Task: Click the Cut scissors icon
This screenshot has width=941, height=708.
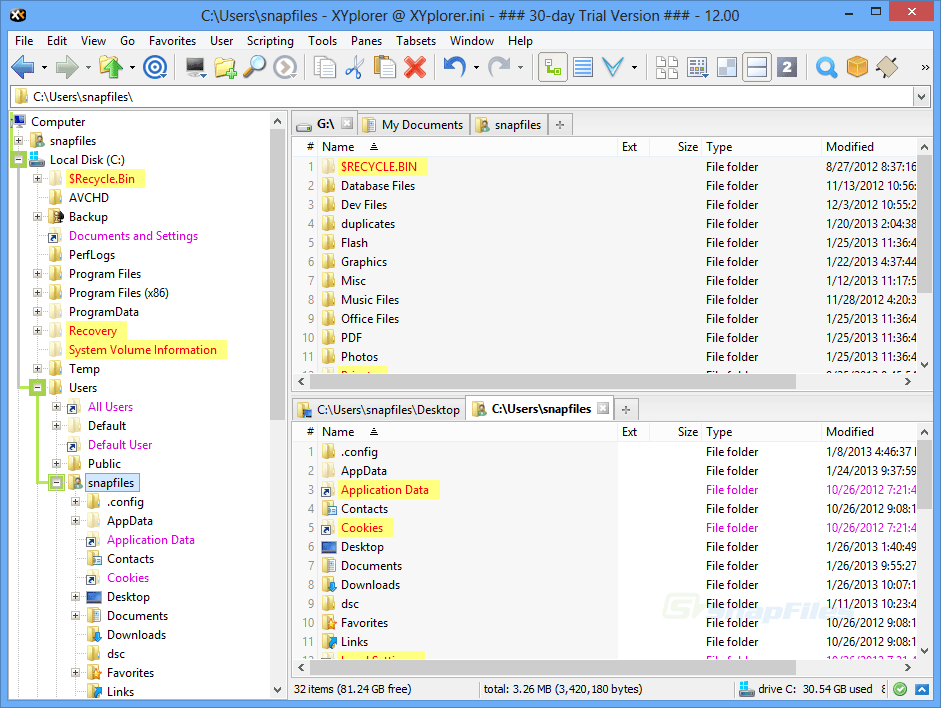Action: (354, 67)
